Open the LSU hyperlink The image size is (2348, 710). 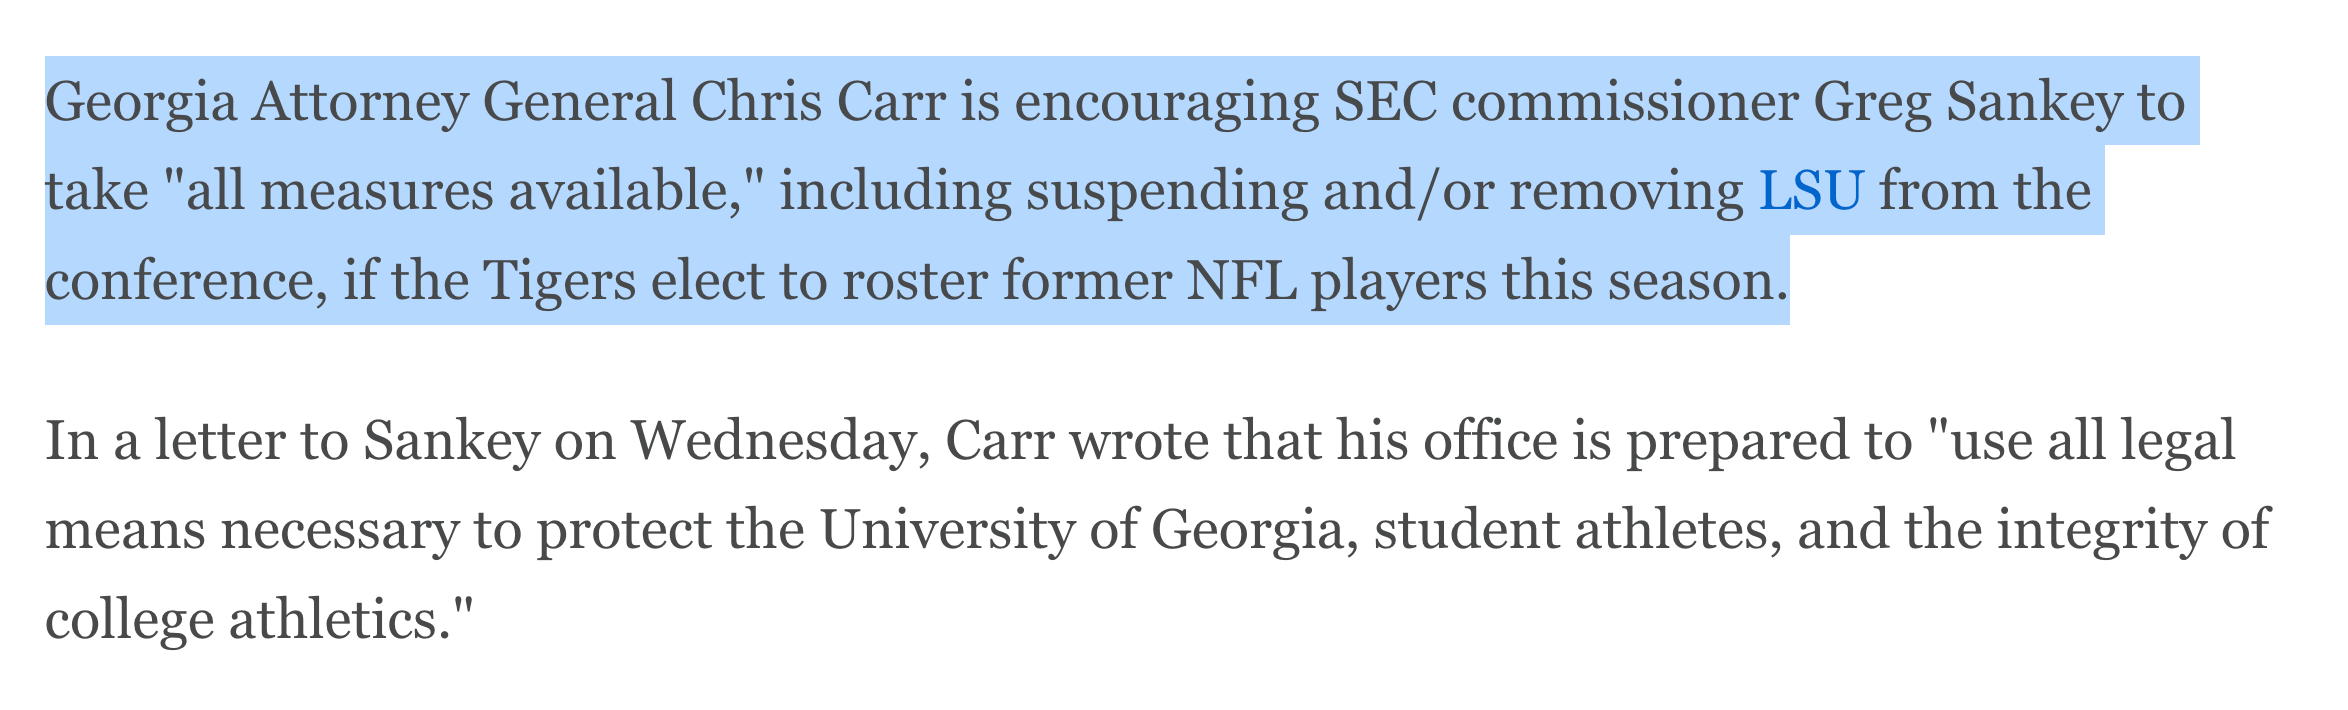[x=1811, y=190]
